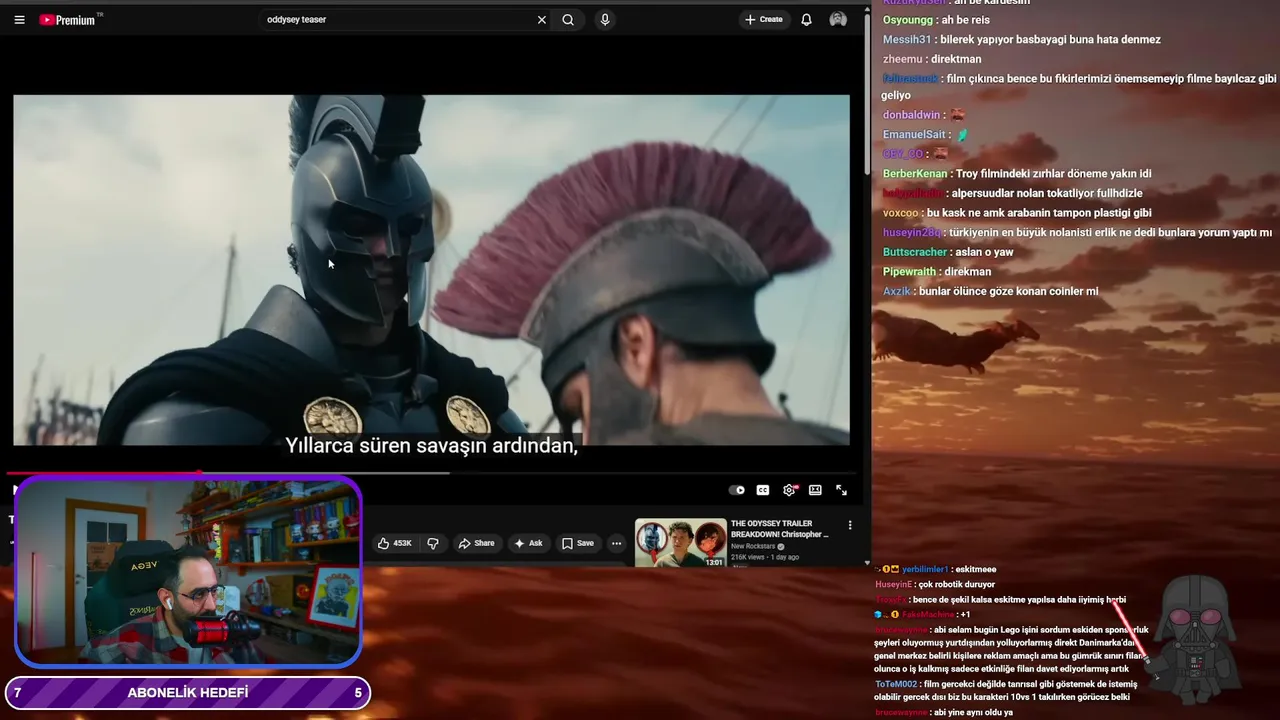Image resolution: width=1280 pixels, height=720 pixels.
Task: Open the player settings gear
Action: click(789, 490)
